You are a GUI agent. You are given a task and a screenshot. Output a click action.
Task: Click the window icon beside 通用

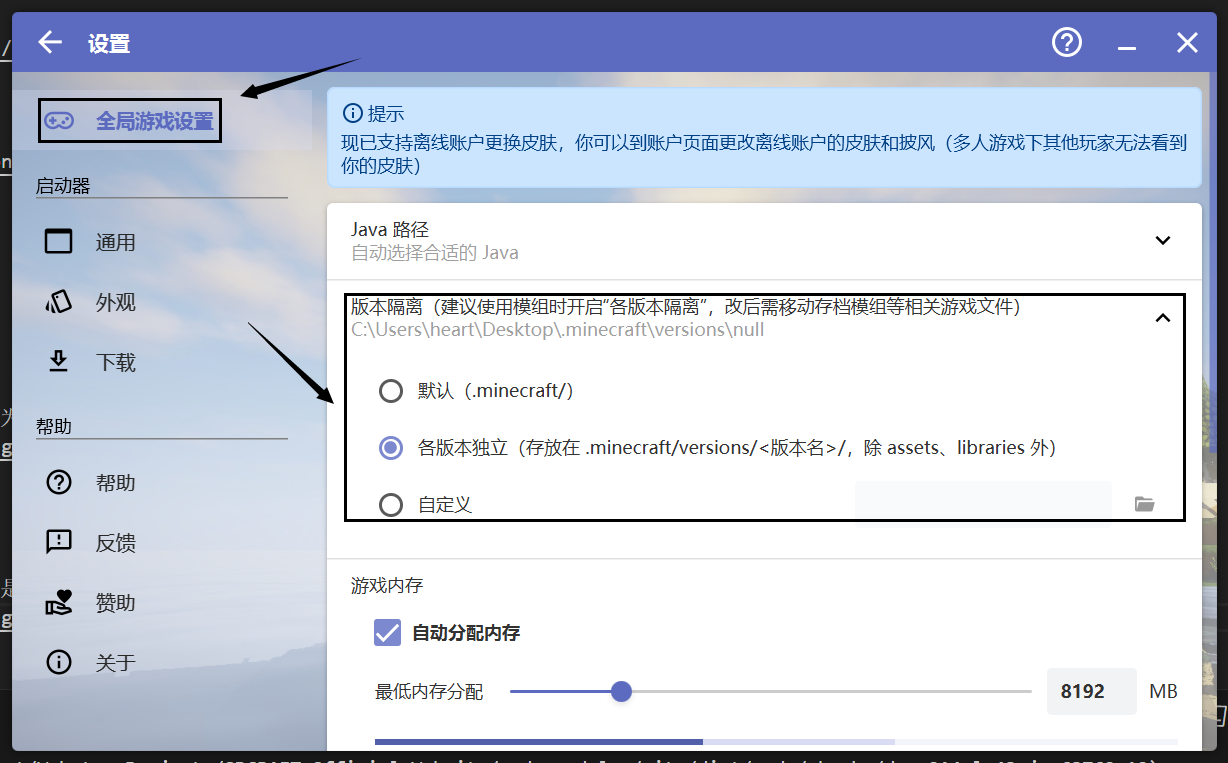pos(59,242)
